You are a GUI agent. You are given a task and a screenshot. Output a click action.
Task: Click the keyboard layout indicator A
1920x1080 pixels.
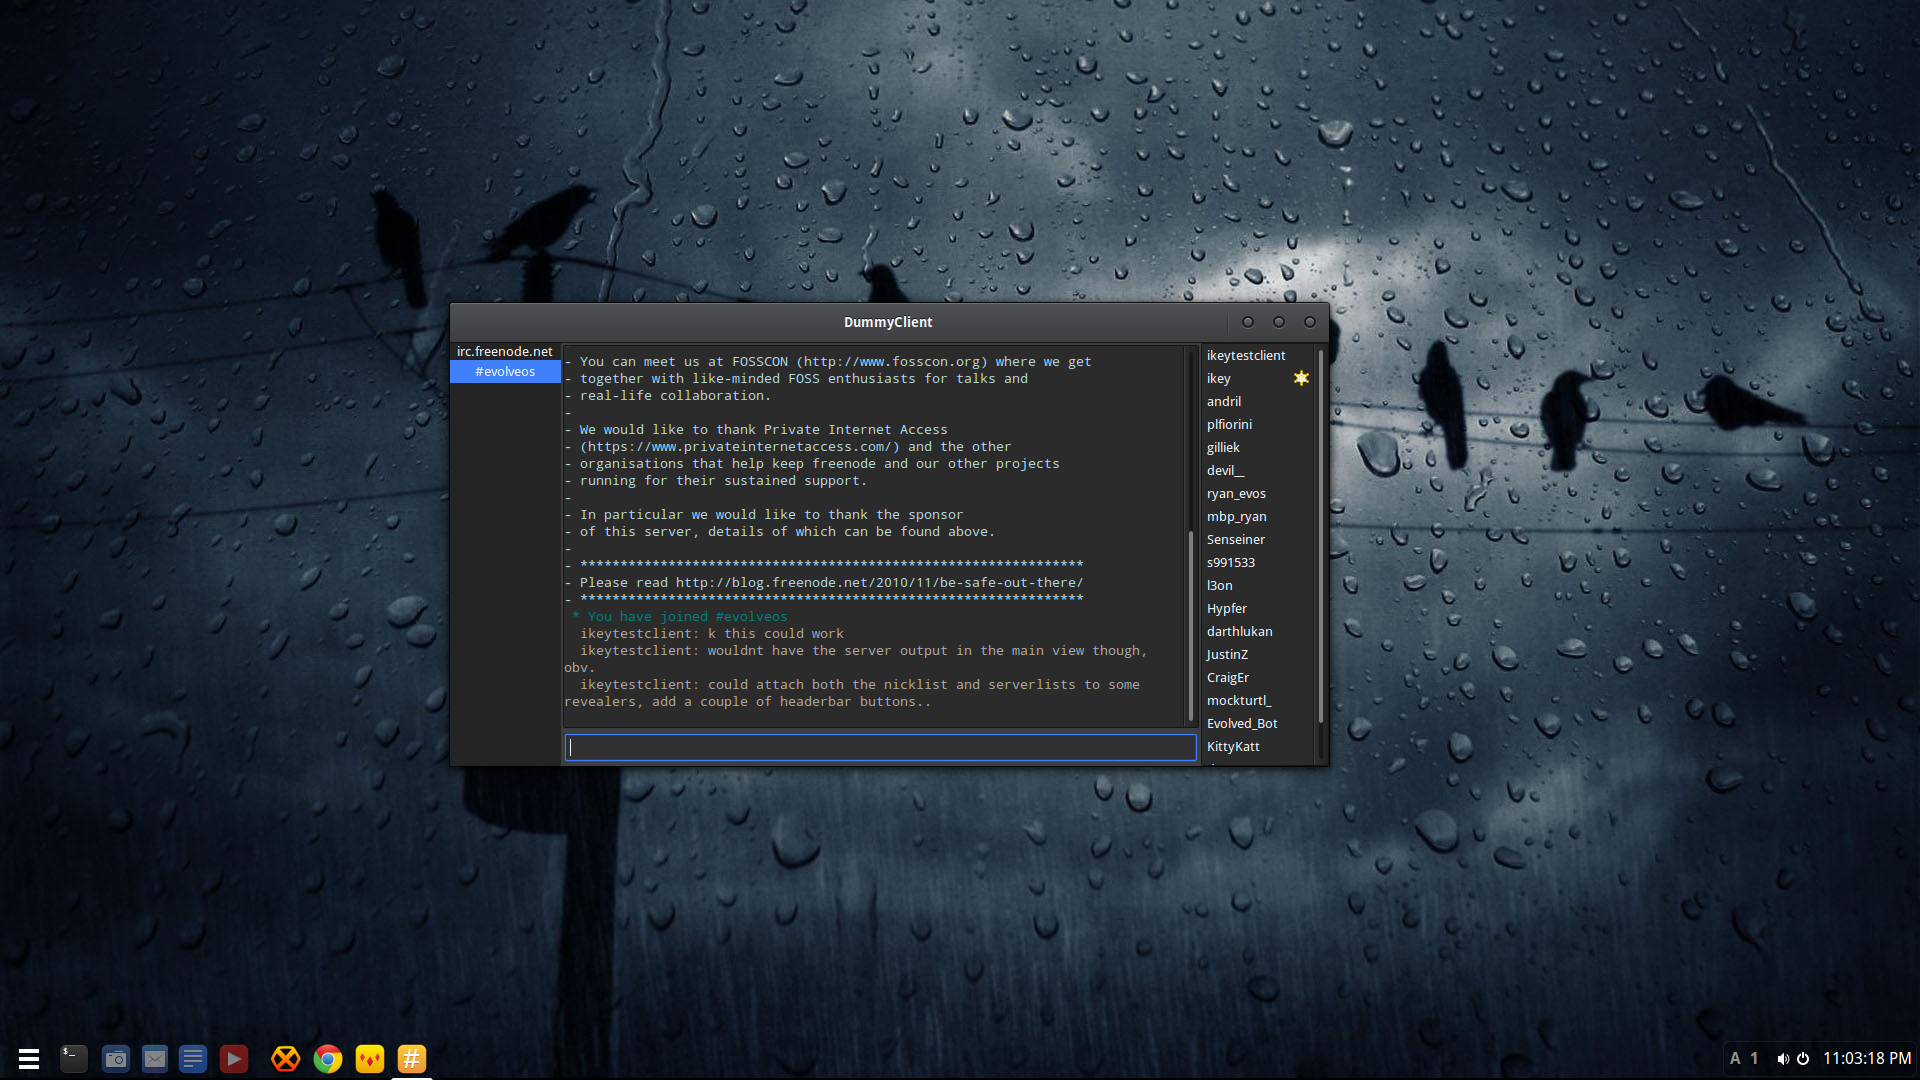point(1735,1058)
